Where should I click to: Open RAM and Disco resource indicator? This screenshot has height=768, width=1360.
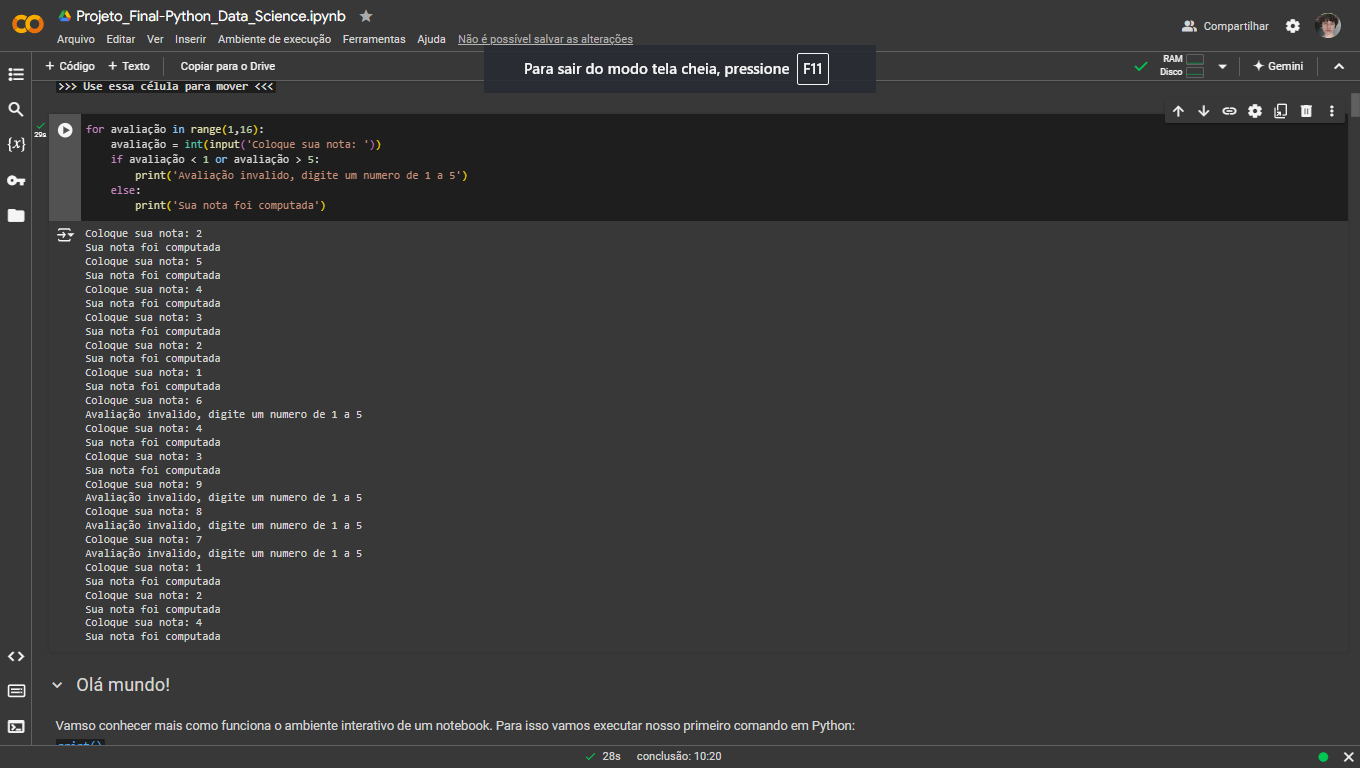[x=1182, y=66]
